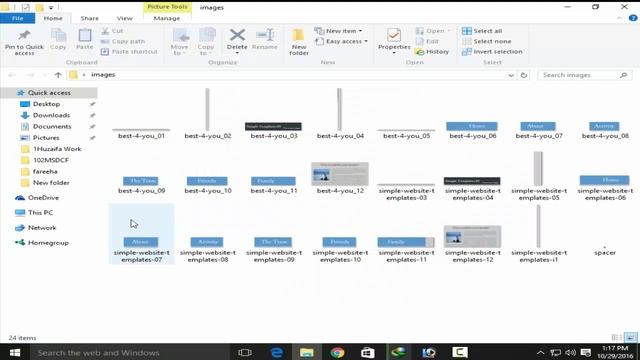Click taskbar search box
The width and height of the screenshot is (640, 360).
pyautogui.click(x=129, y=352)
